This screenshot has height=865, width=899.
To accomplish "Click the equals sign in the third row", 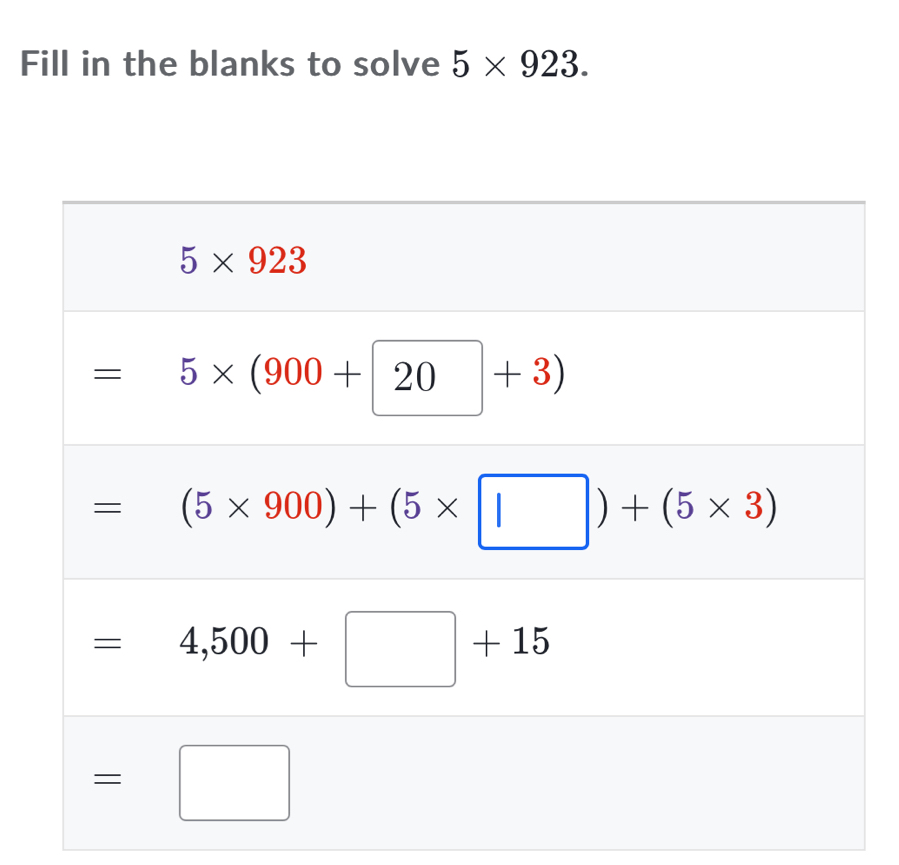I will pos(105,510).
